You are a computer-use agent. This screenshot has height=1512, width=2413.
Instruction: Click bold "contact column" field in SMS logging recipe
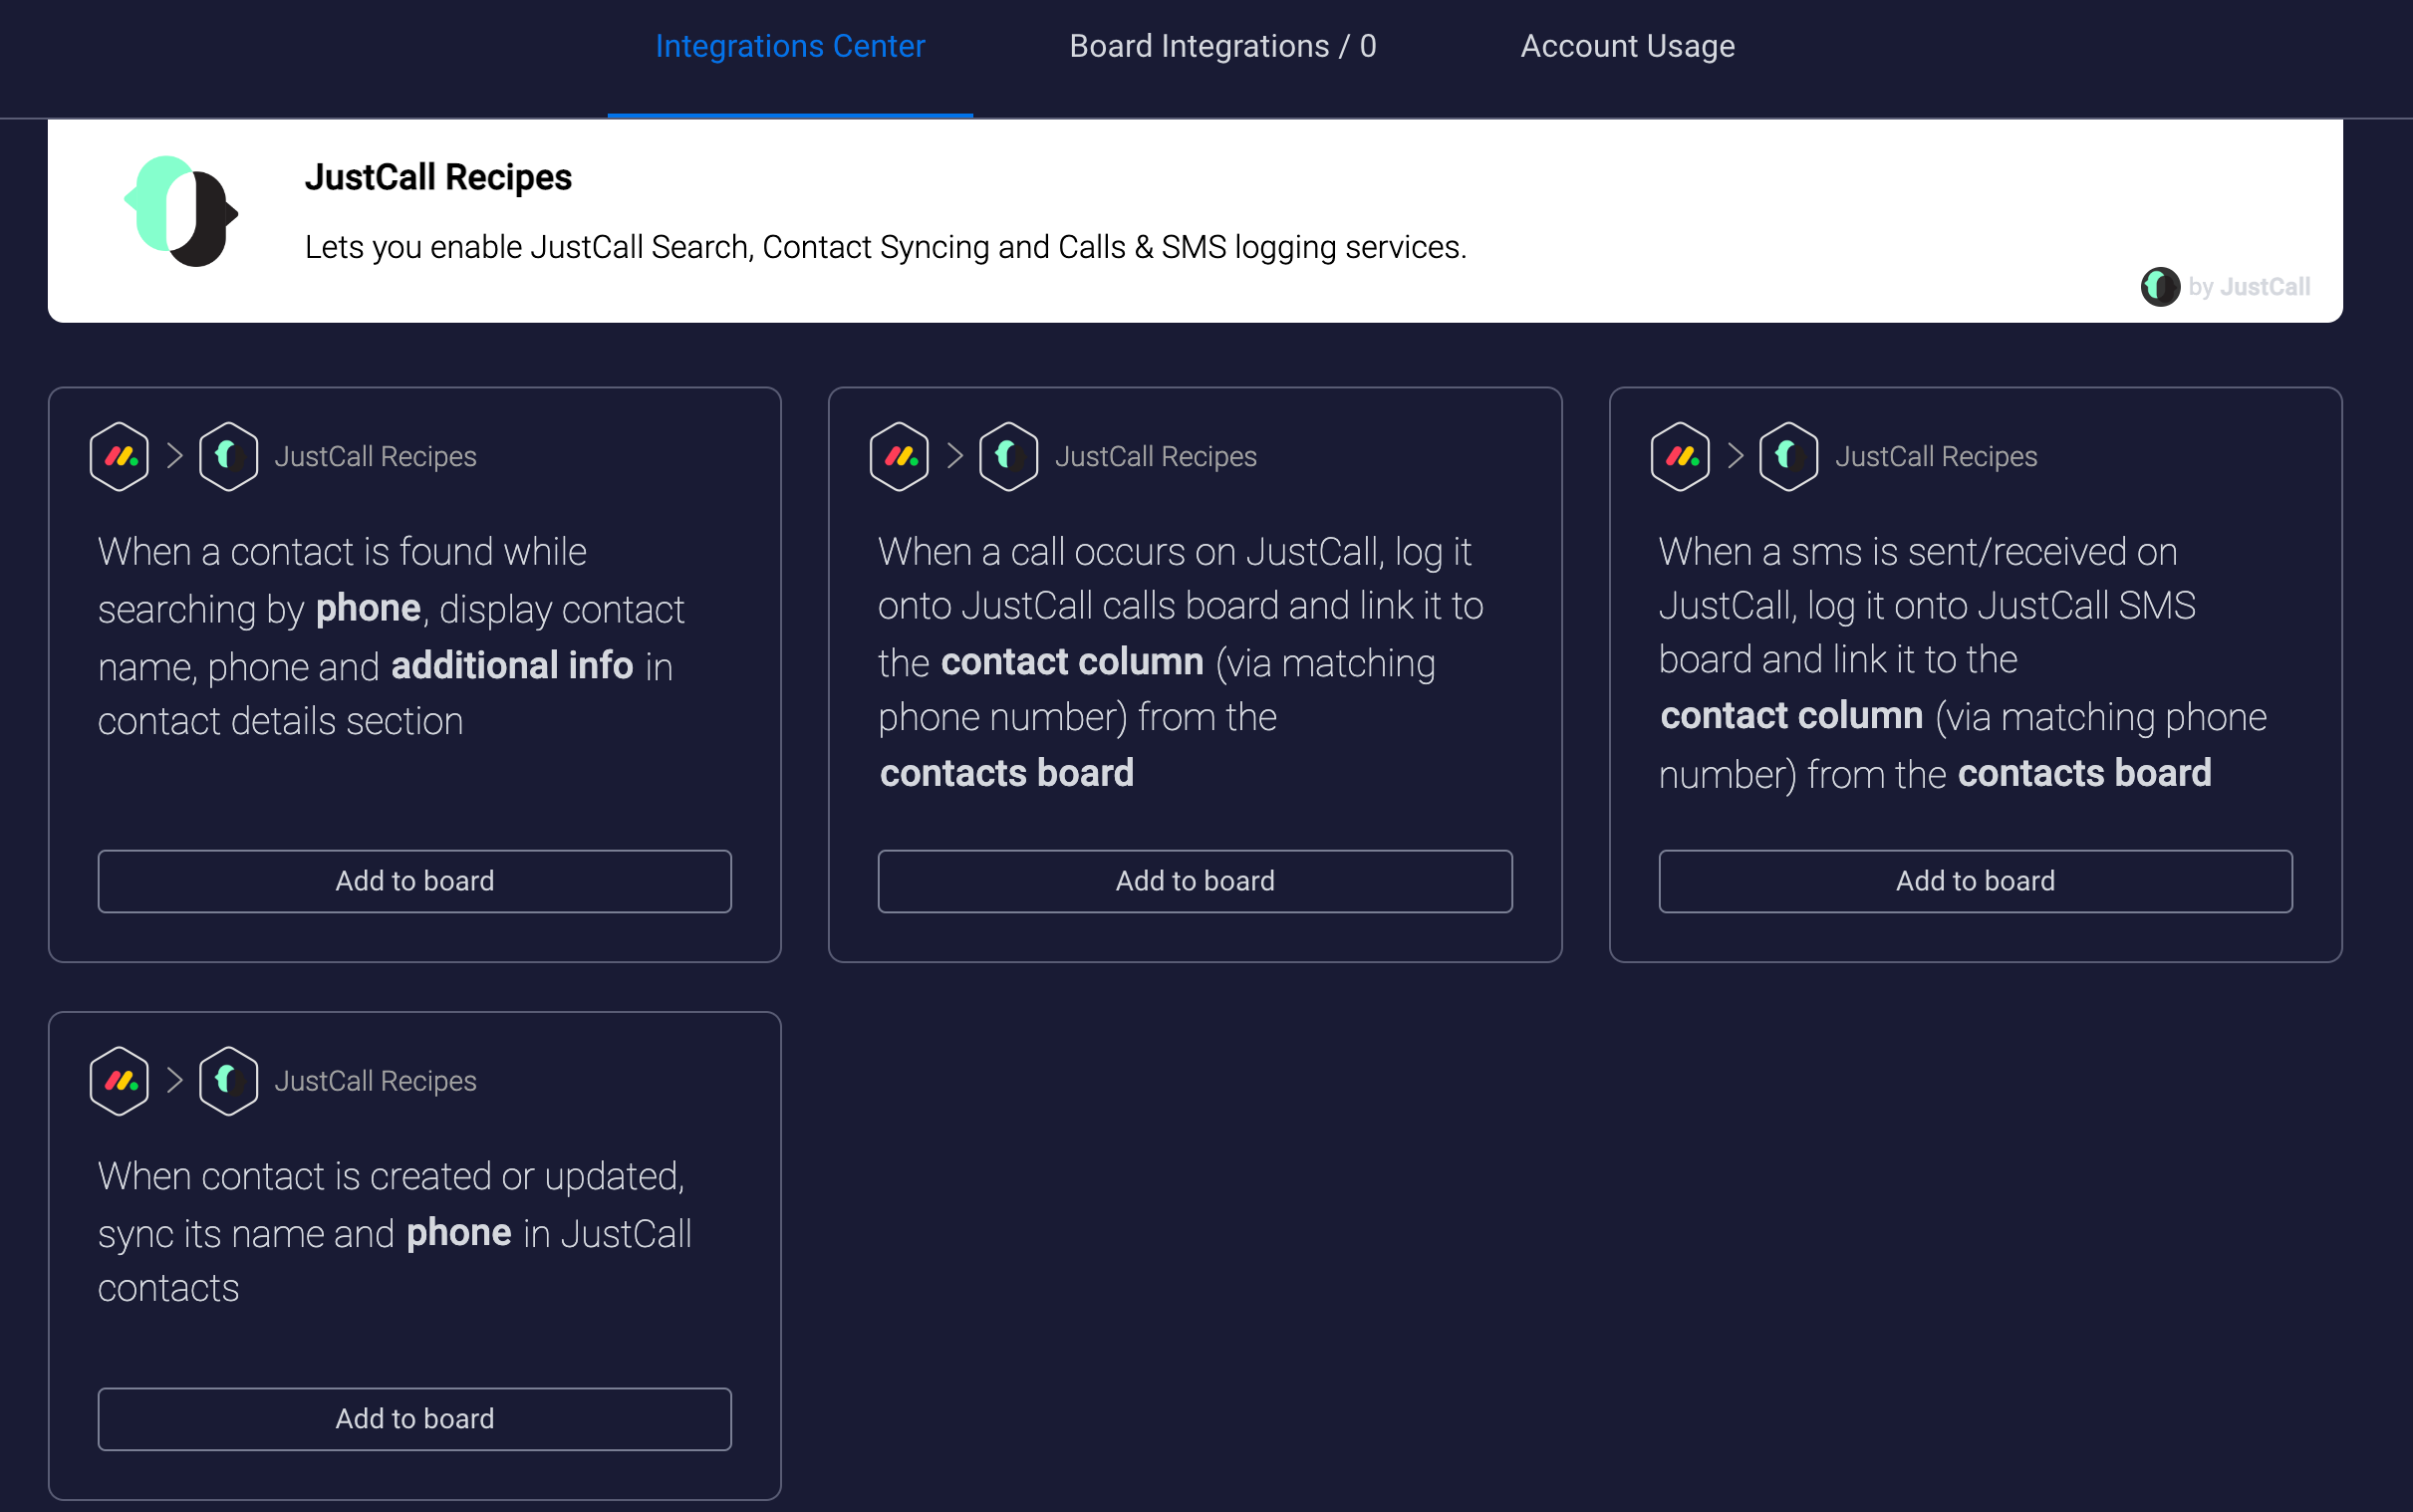pos(1791,716)
